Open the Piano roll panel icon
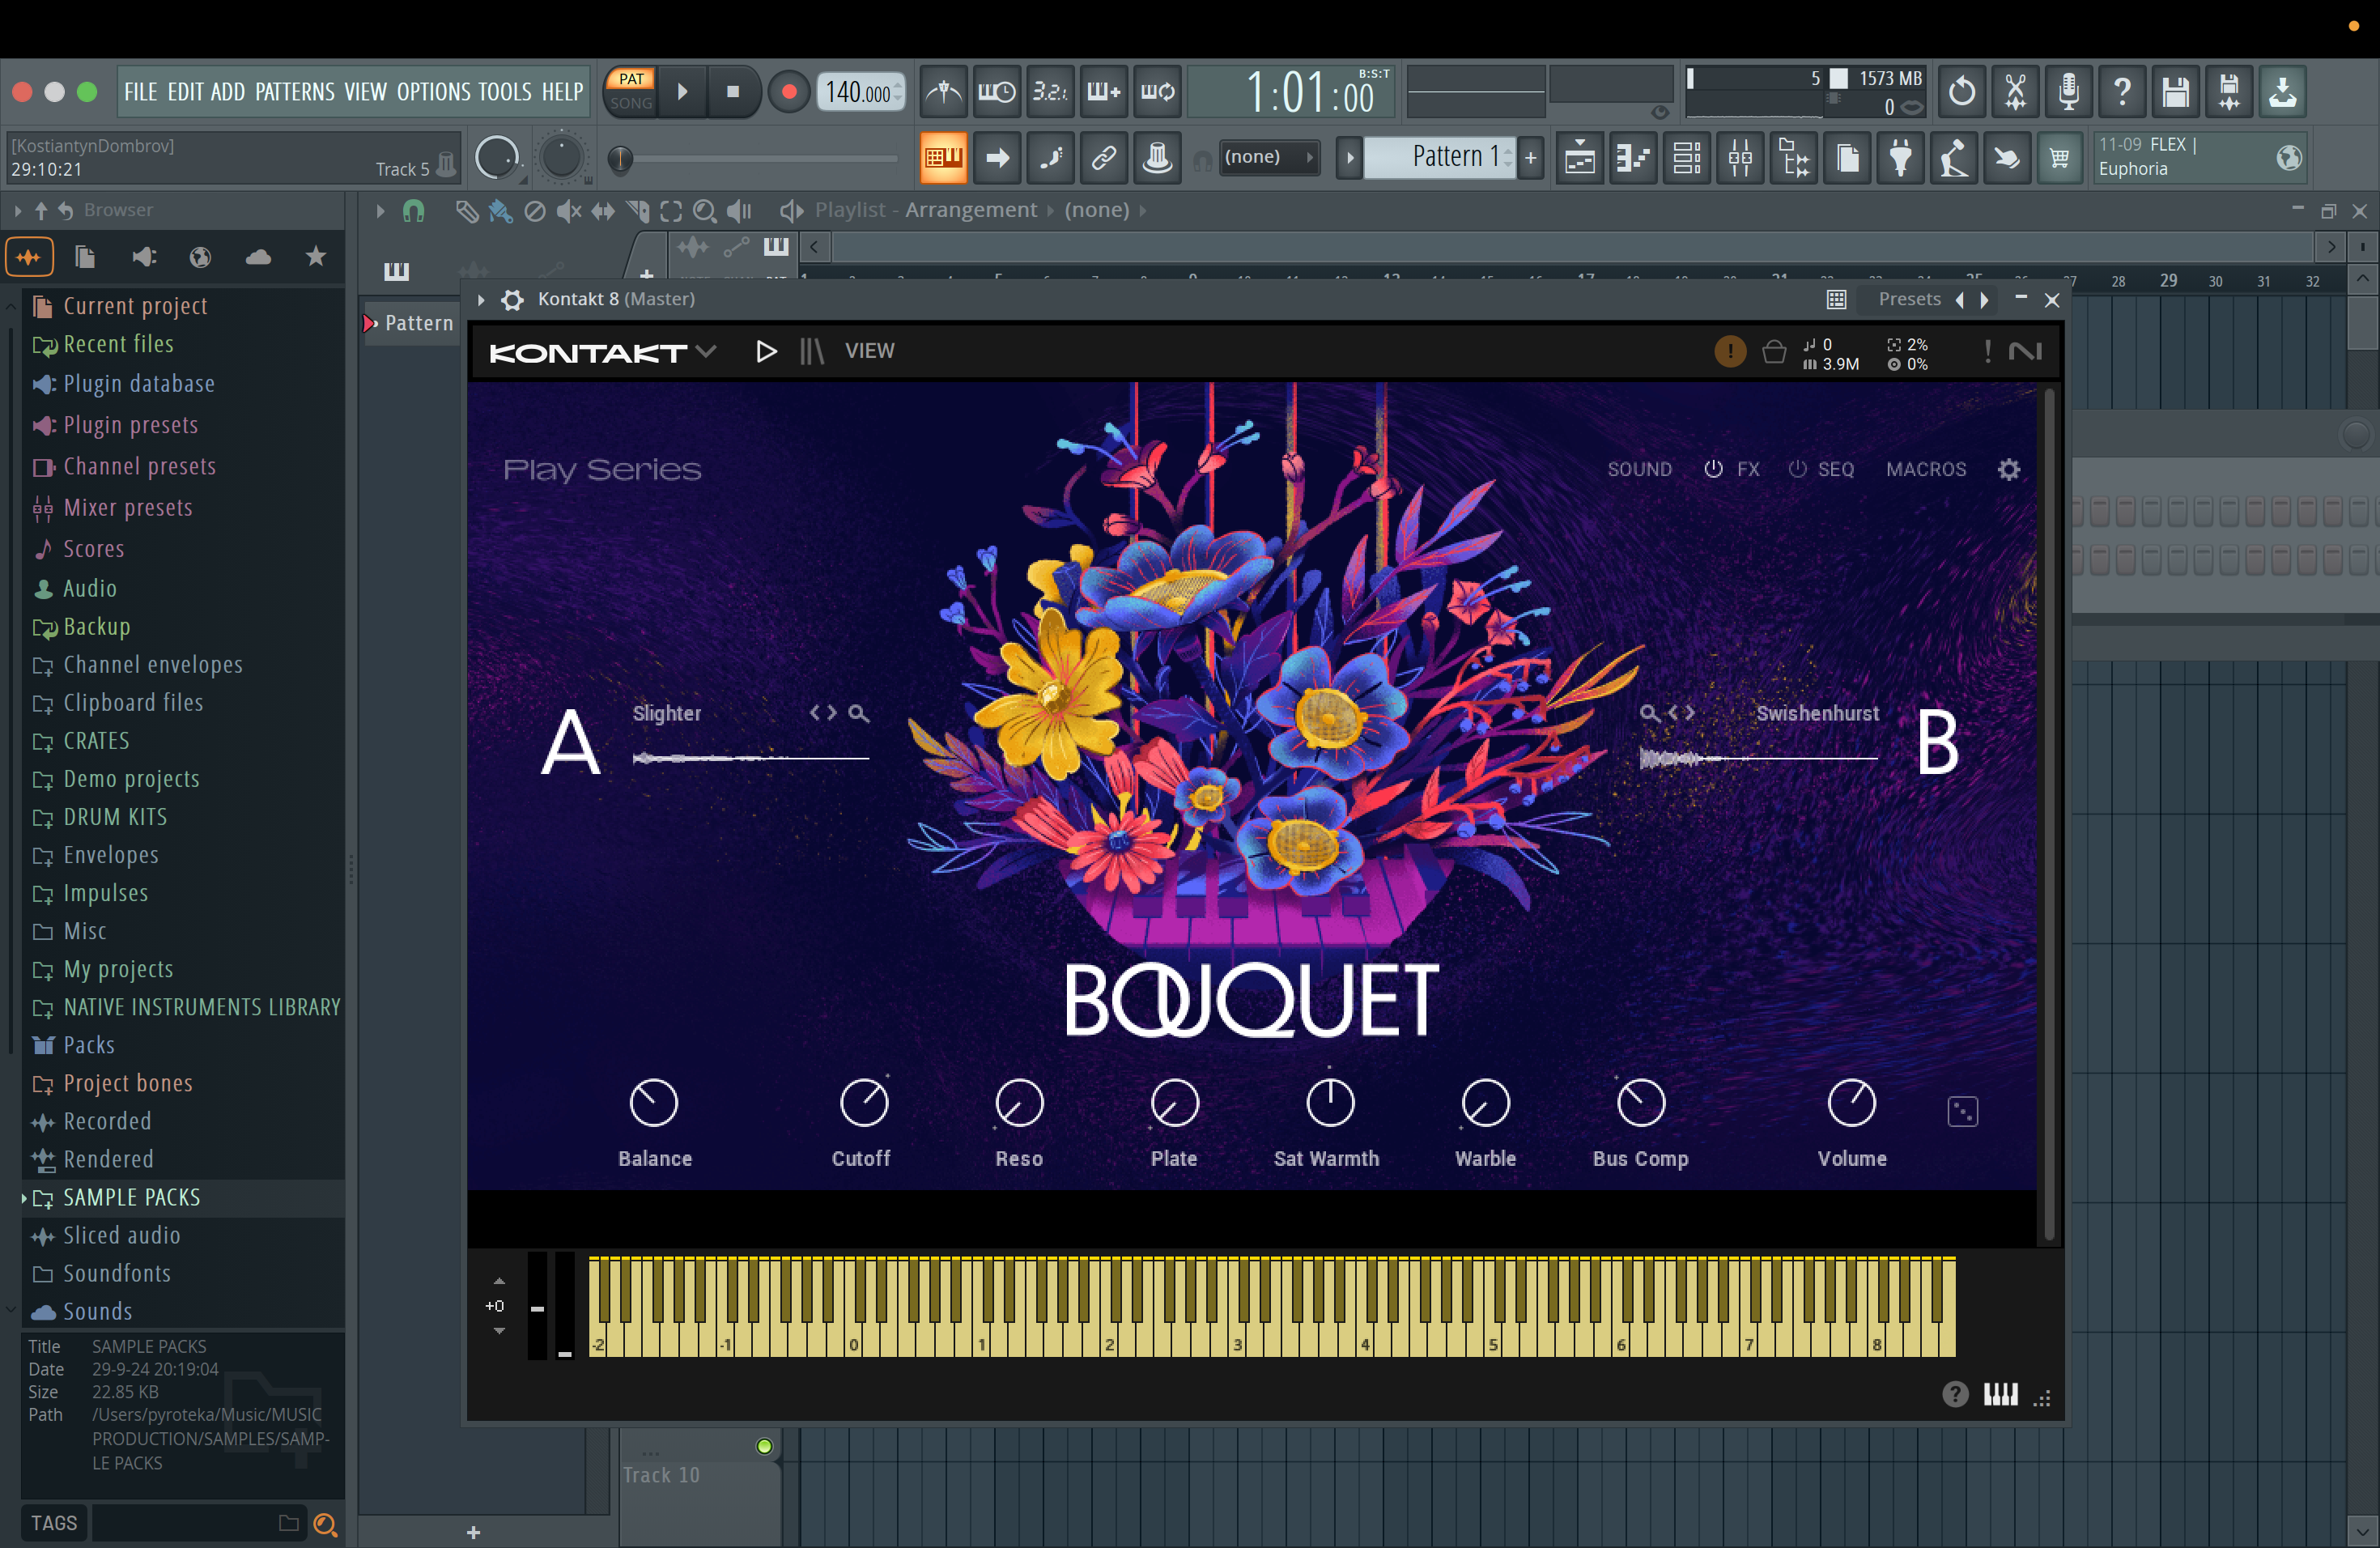 click(1632, 157)
